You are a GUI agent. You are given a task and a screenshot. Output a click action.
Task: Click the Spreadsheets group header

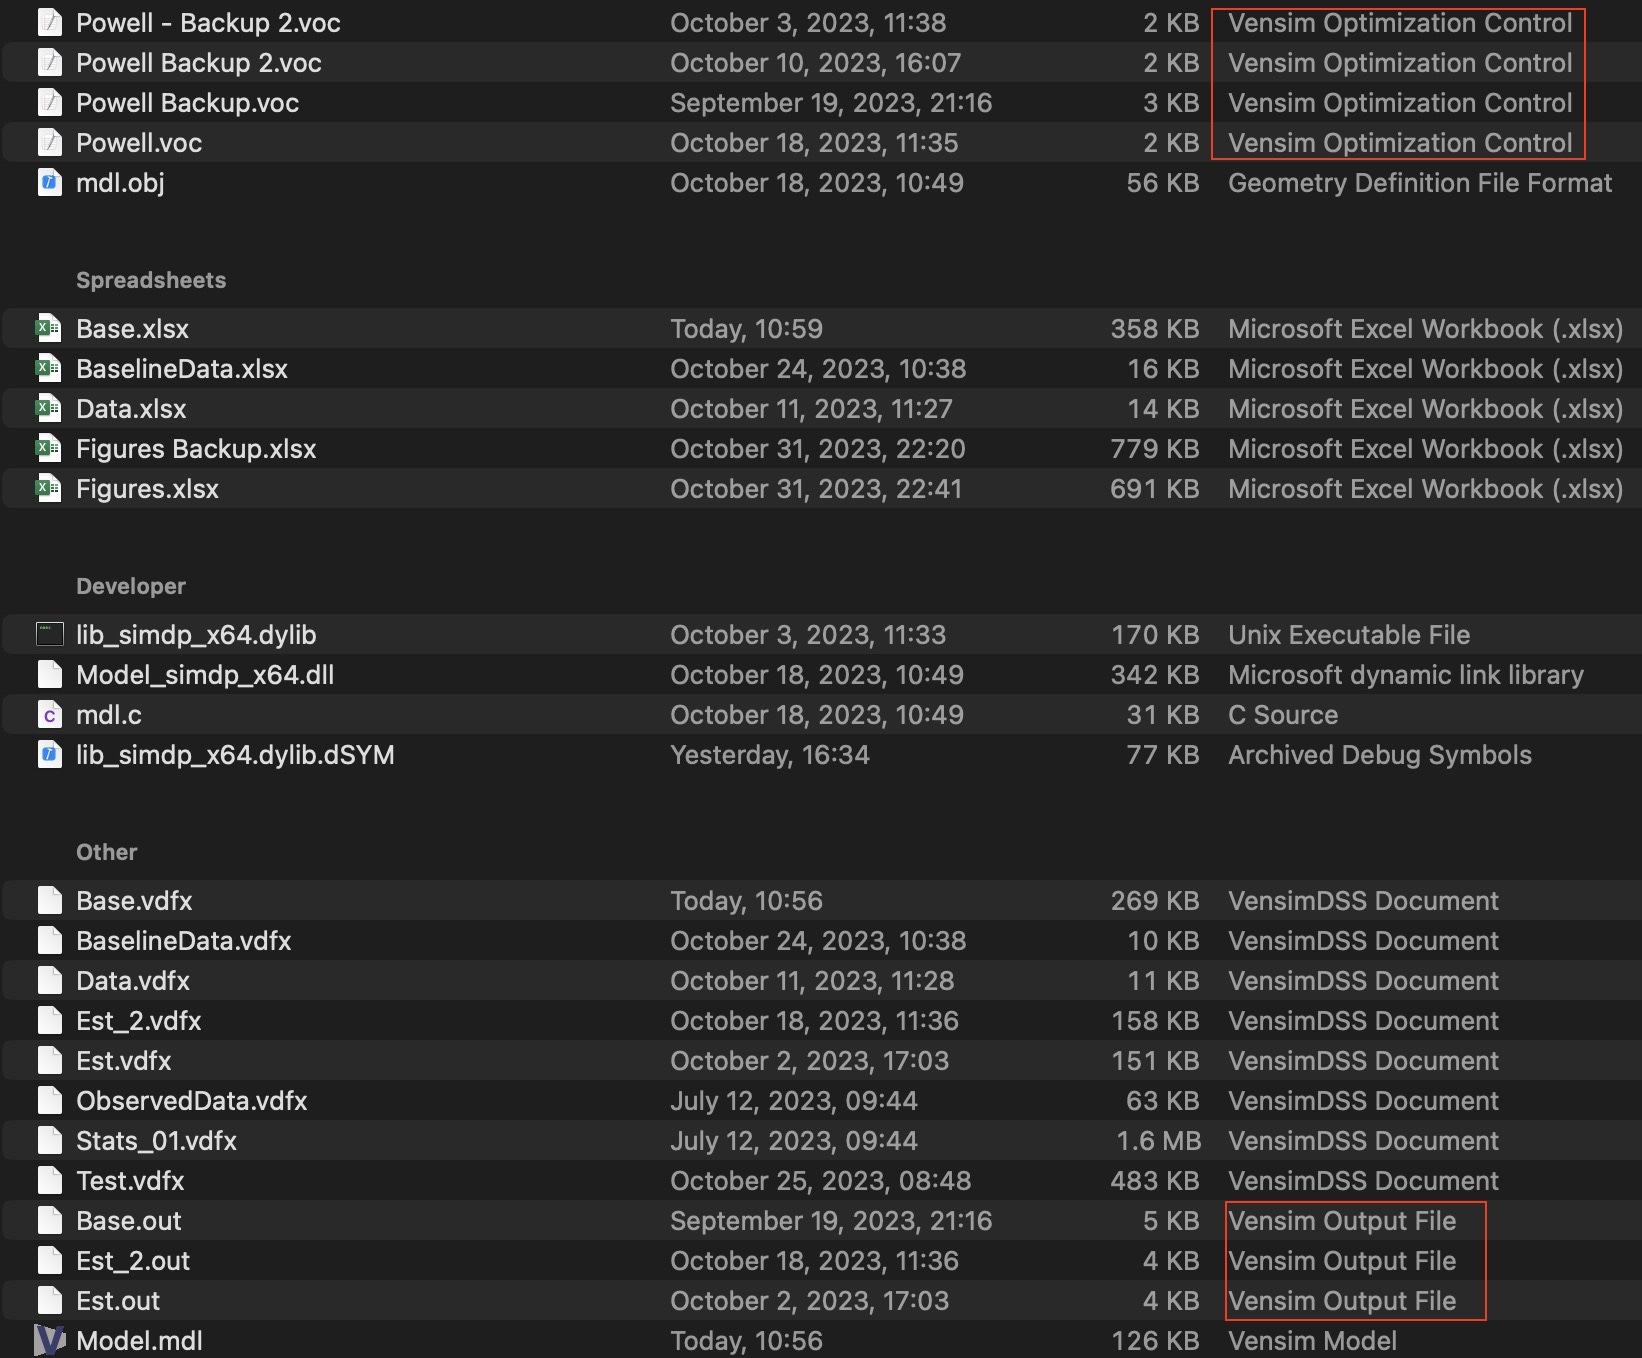(151, 280)
